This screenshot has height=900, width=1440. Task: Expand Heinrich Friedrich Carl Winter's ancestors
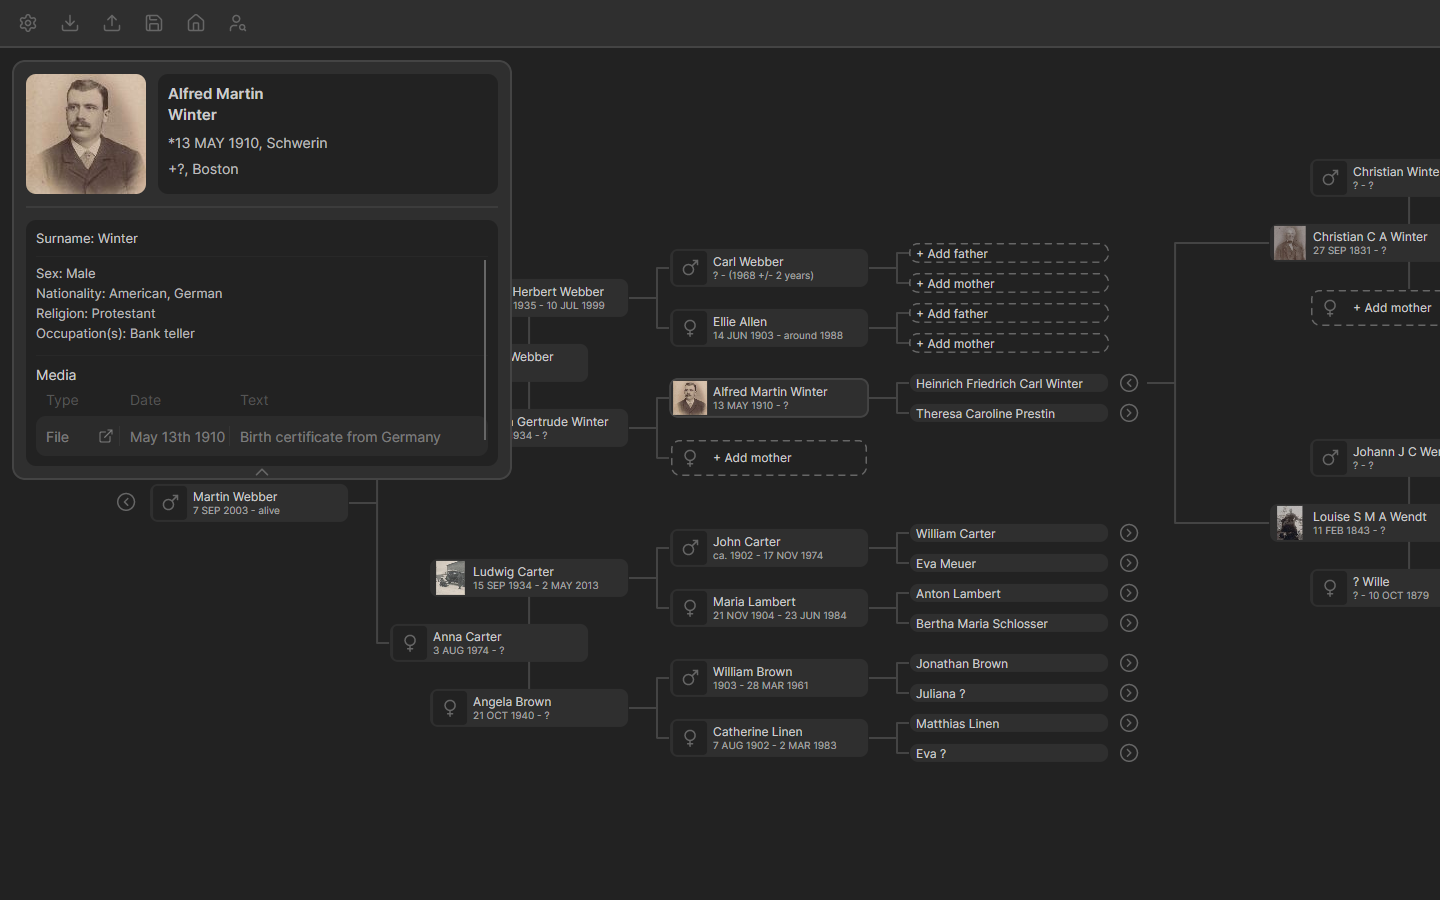click(1128, 382)
